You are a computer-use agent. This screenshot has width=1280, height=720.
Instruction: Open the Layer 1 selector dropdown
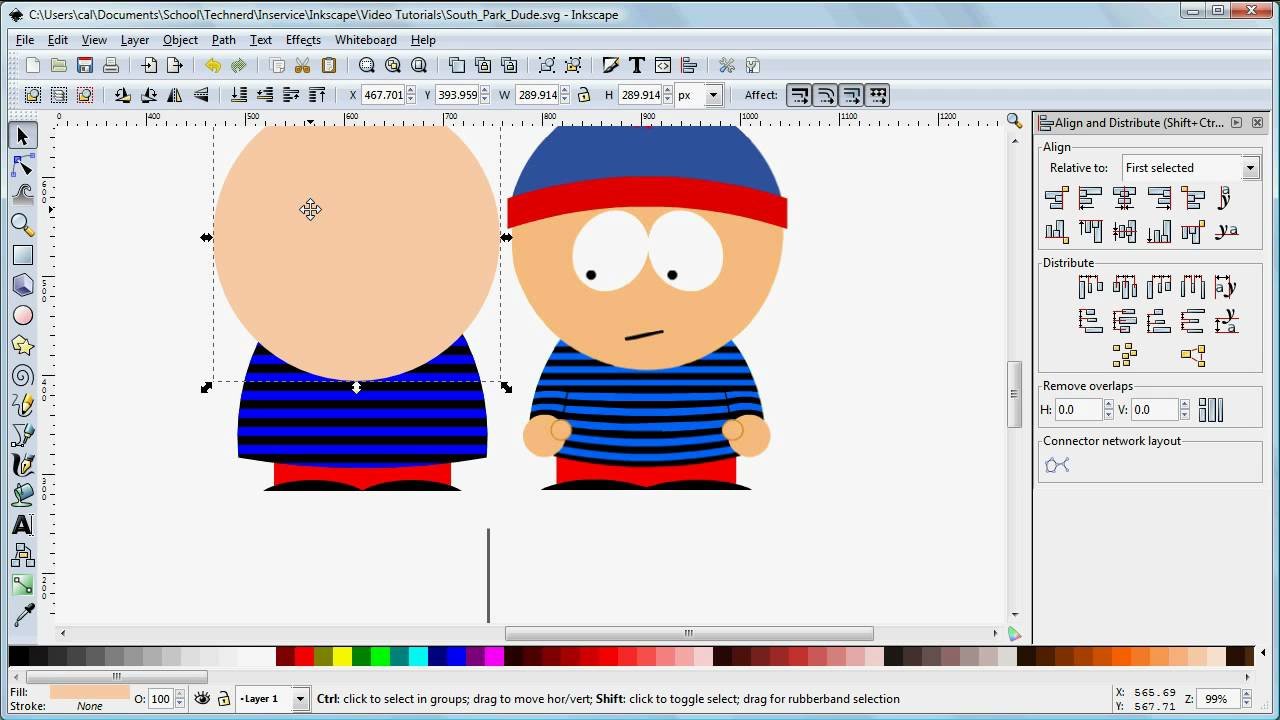click(299, 699)
